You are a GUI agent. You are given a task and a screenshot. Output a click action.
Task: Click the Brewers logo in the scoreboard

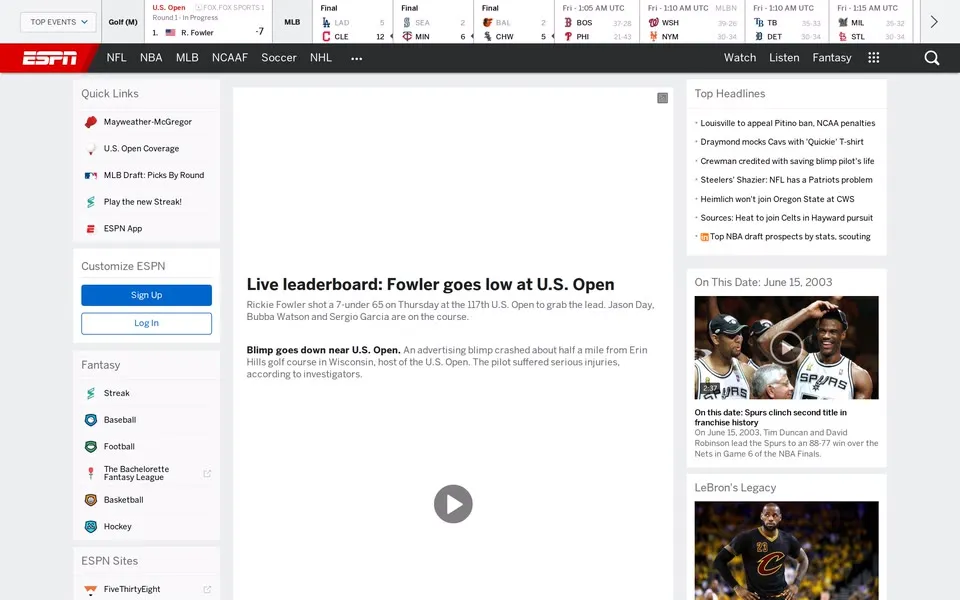[843, 23]
